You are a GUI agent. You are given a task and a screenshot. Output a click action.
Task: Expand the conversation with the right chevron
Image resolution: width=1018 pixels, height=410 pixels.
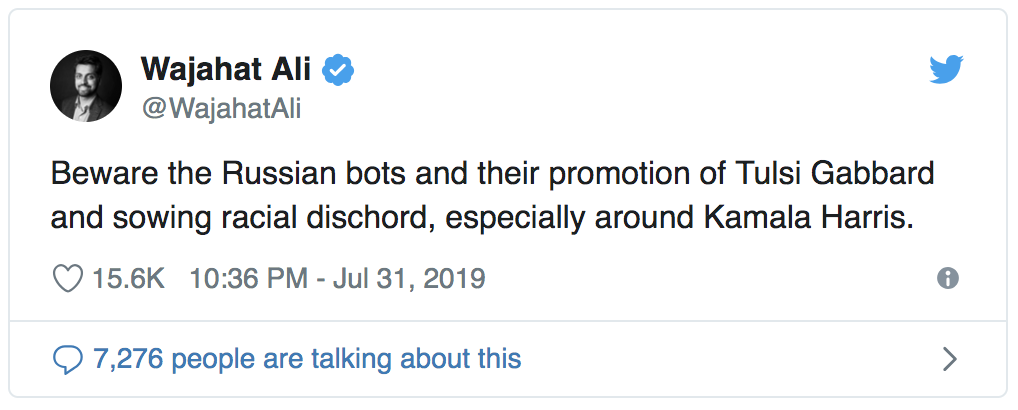pyautogui.click(x=949, y=358)
